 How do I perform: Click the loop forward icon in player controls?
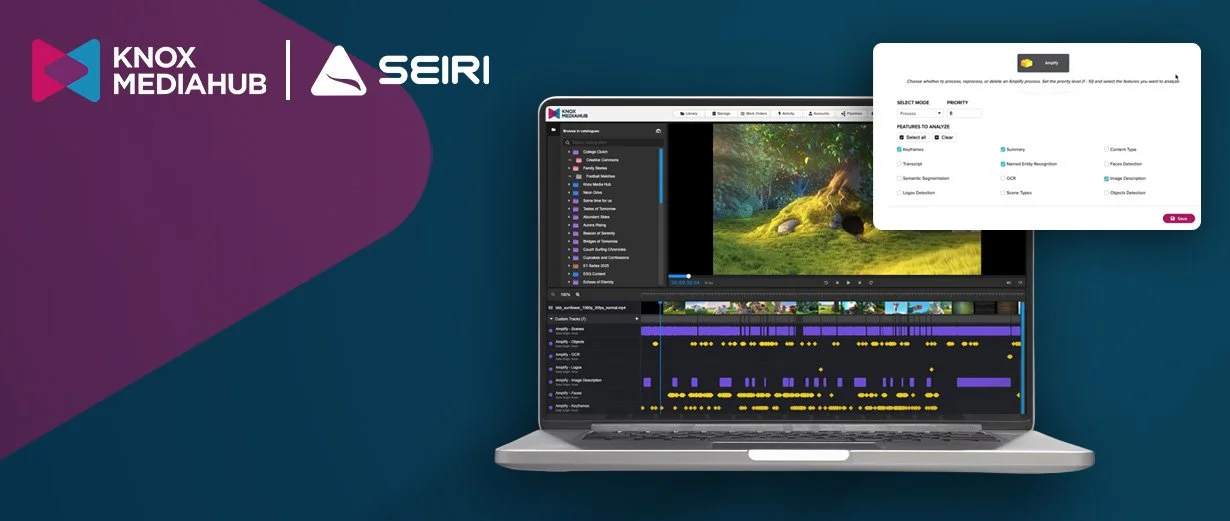click(x=871, y=283)
